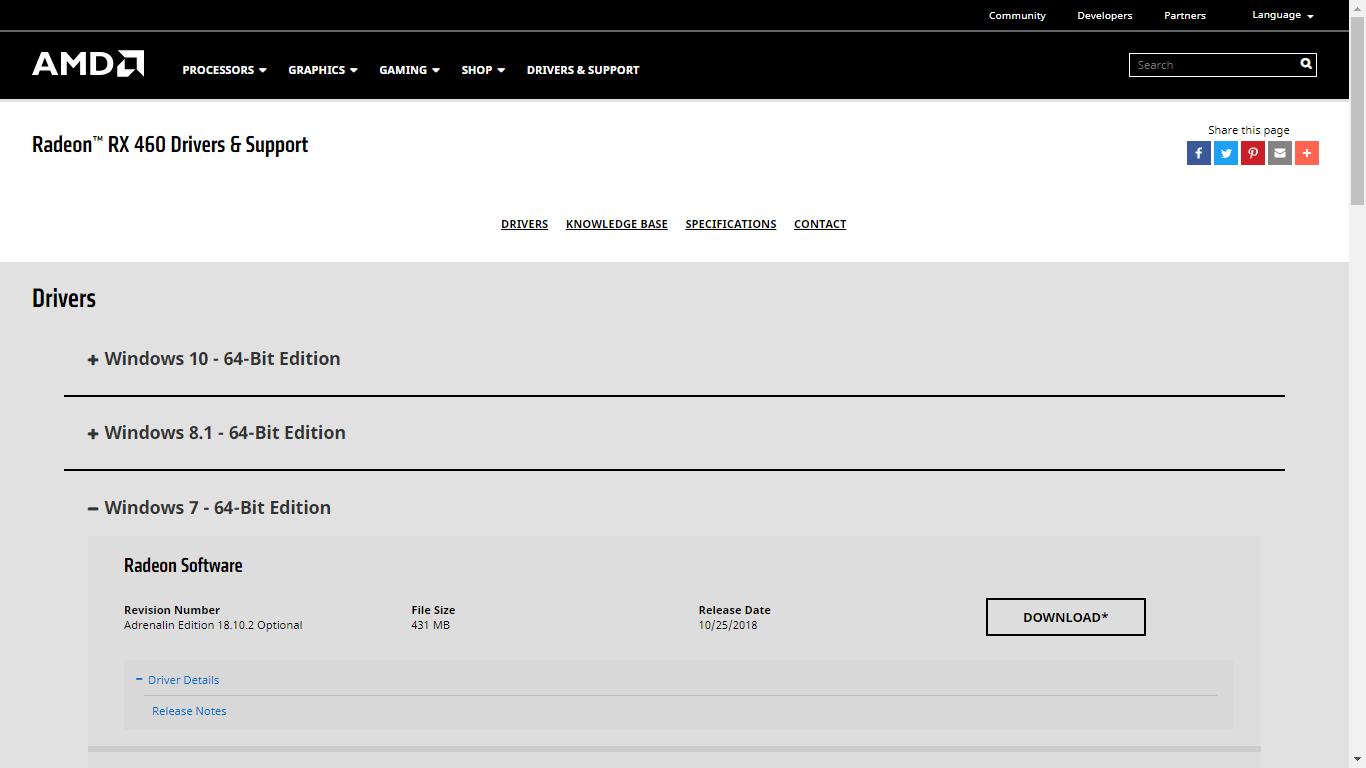Click the AMD logo
The image size is (1366, 768).
point(88,64)
